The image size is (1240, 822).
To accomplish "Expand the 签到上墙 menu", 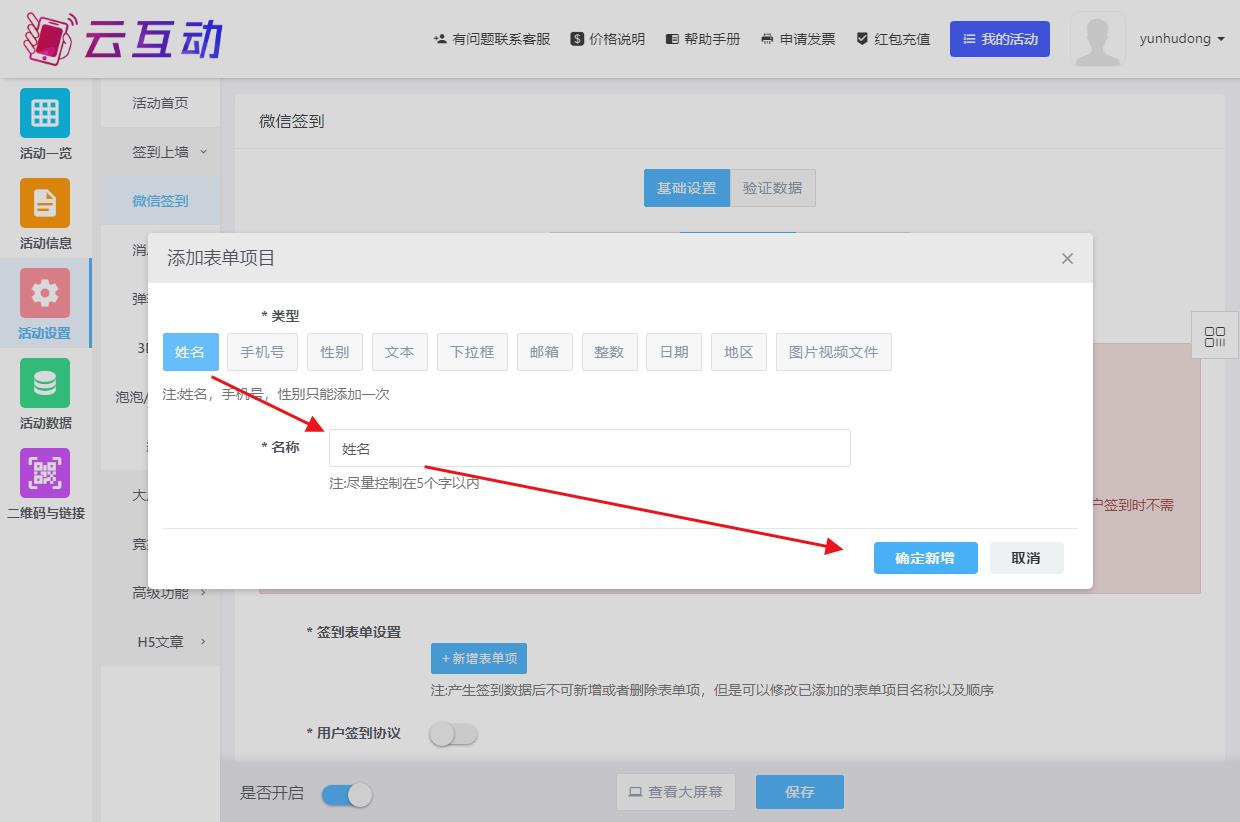I will (160, 152).
